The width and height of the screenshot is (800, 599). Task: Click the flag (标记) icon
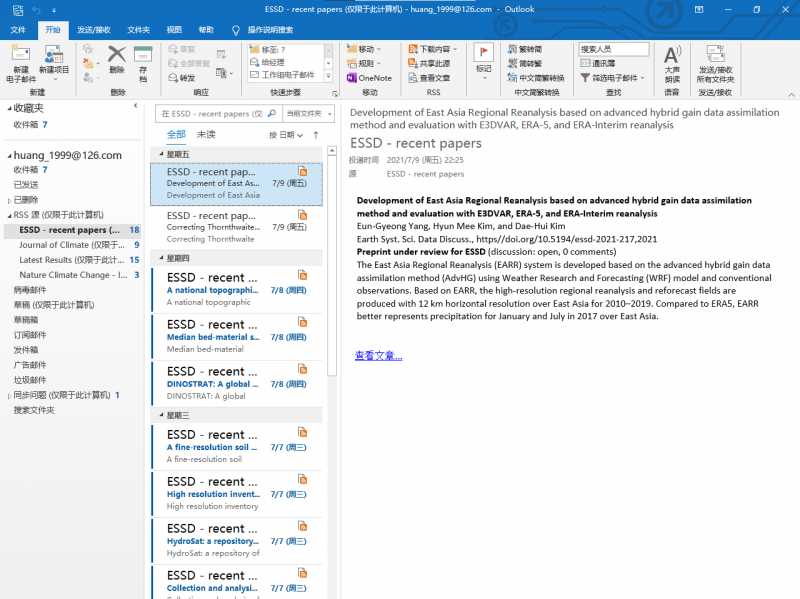[483, 54]
